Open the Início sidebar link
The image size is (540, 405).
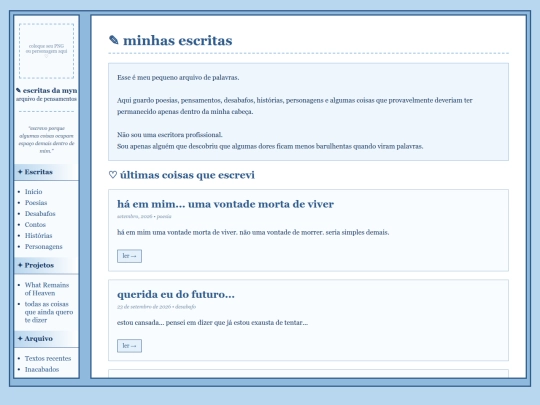(x=33, y=192)
